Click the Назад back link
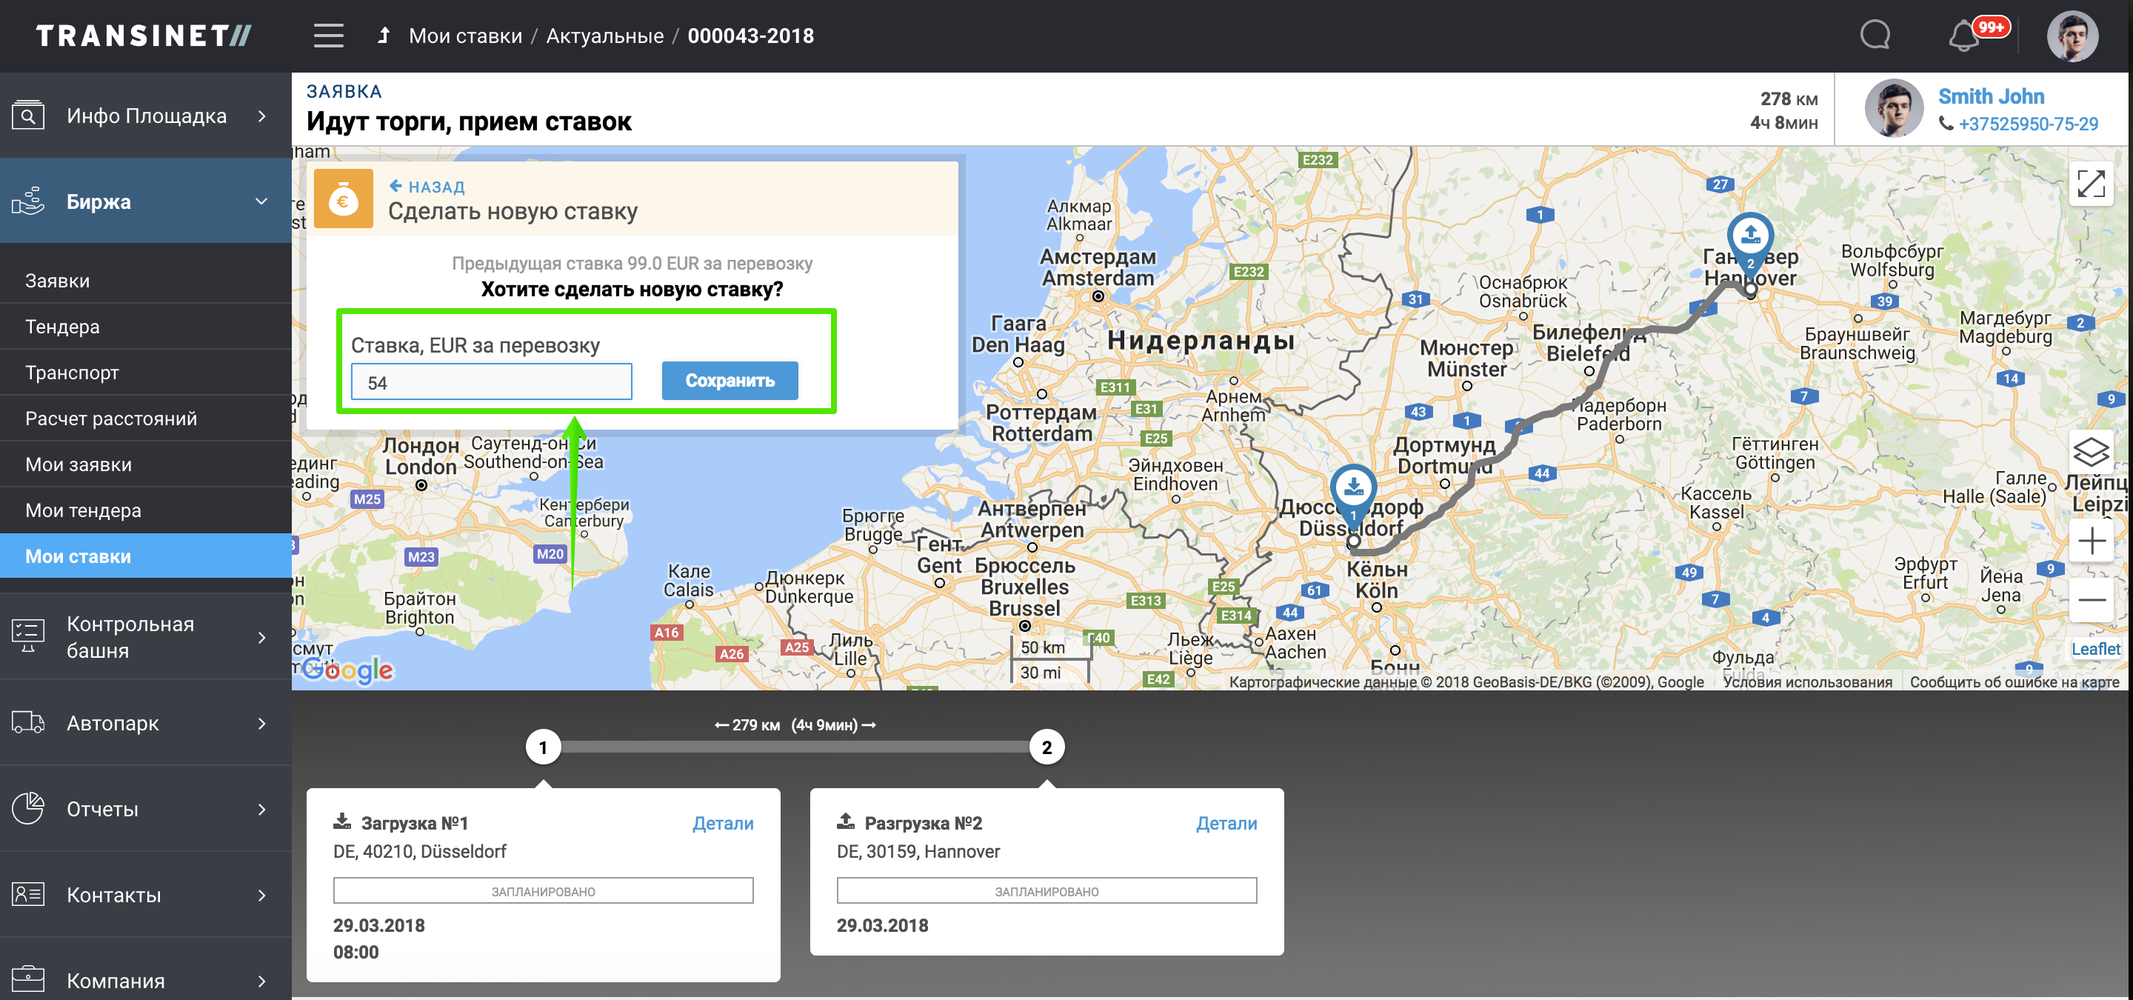The image size is (2133, 1000). tap(427, 187)
